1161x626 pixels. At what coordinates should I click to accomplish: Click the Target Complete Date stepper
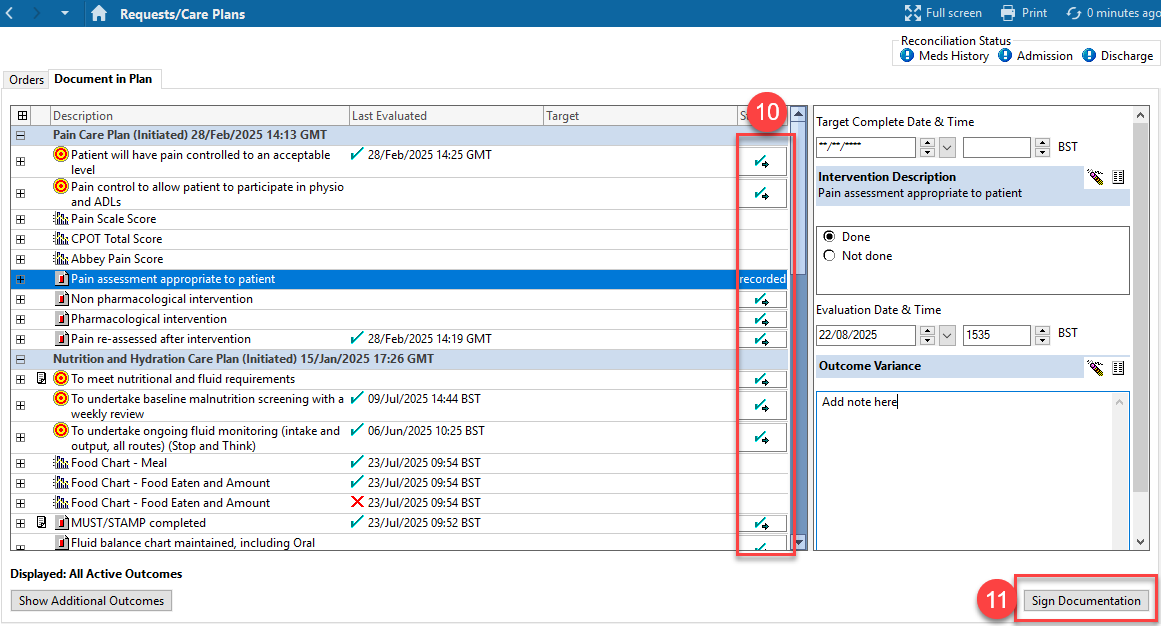tap(927, 147)
